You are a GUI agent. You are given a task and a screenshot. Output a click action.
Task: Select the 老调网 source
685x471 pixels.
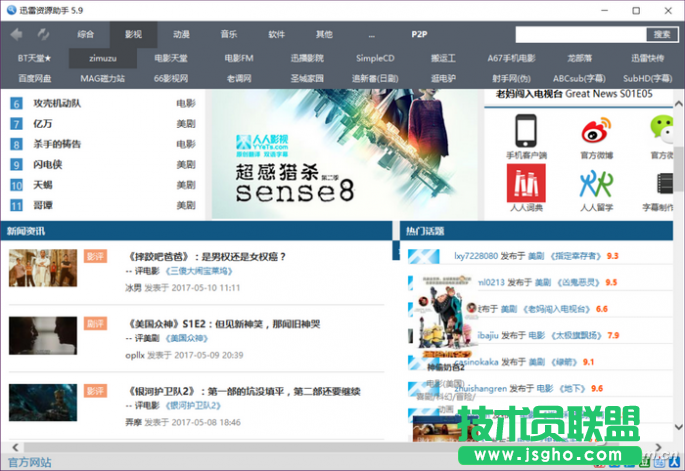(x=239, y=79)
